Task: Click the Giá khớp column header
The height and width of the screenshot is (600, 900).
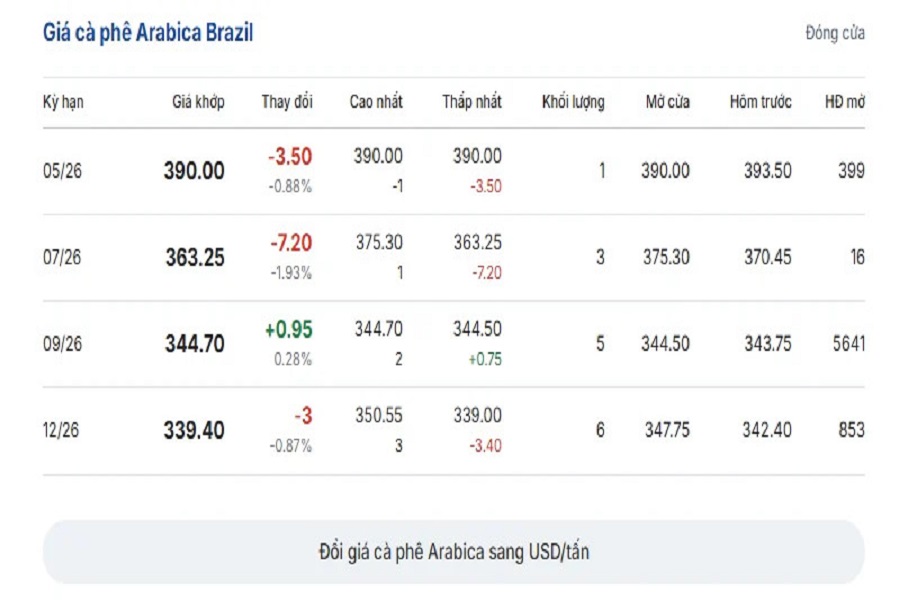Action: (197, 102)
